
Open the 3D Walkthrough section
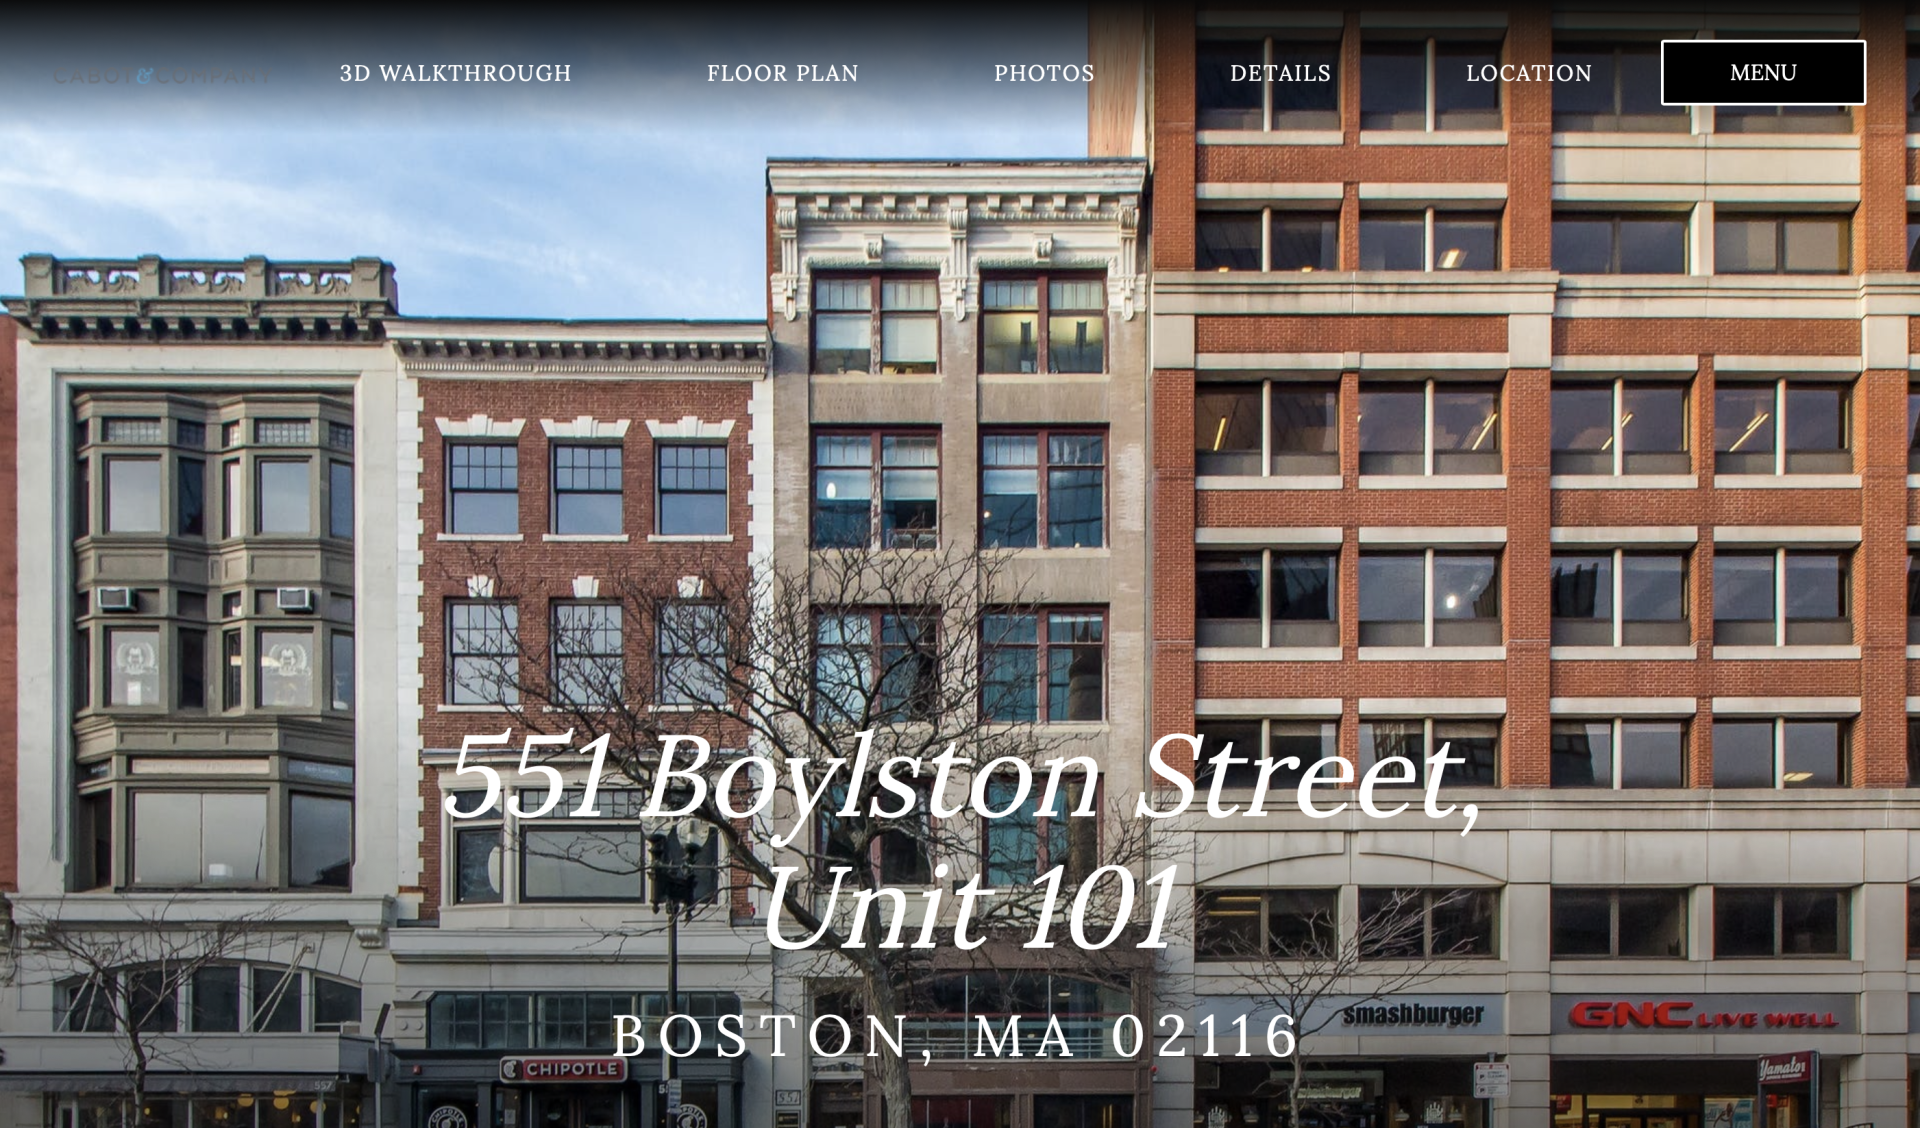(x=455, y=73)
